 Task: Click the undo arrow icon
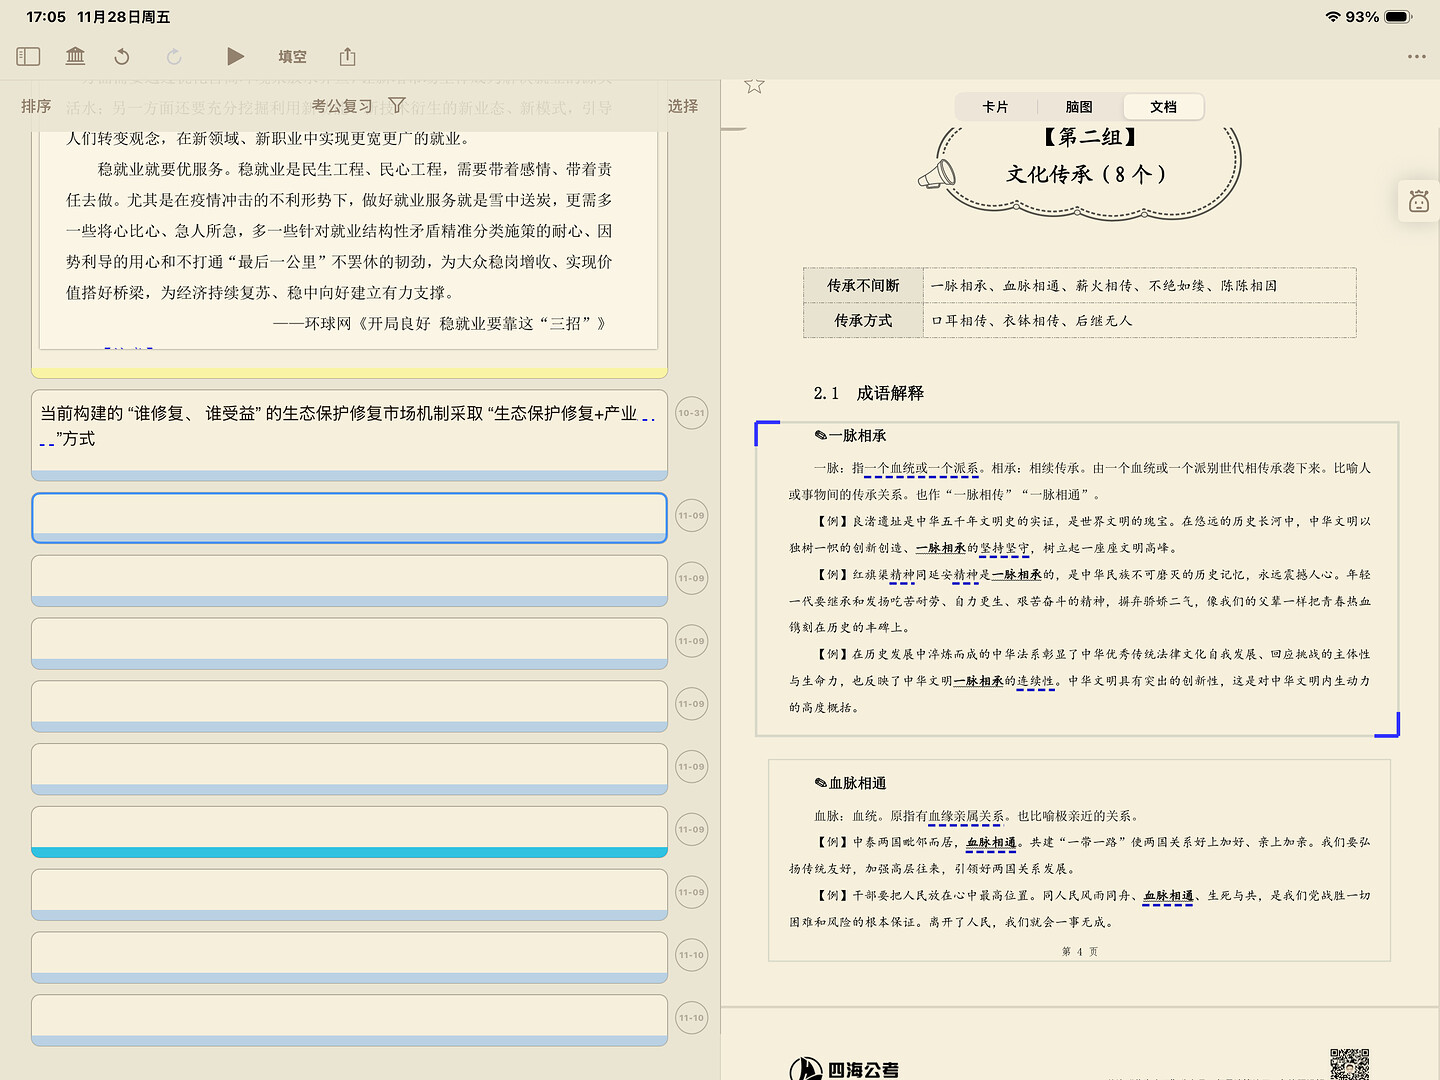[x=122, y=57]
